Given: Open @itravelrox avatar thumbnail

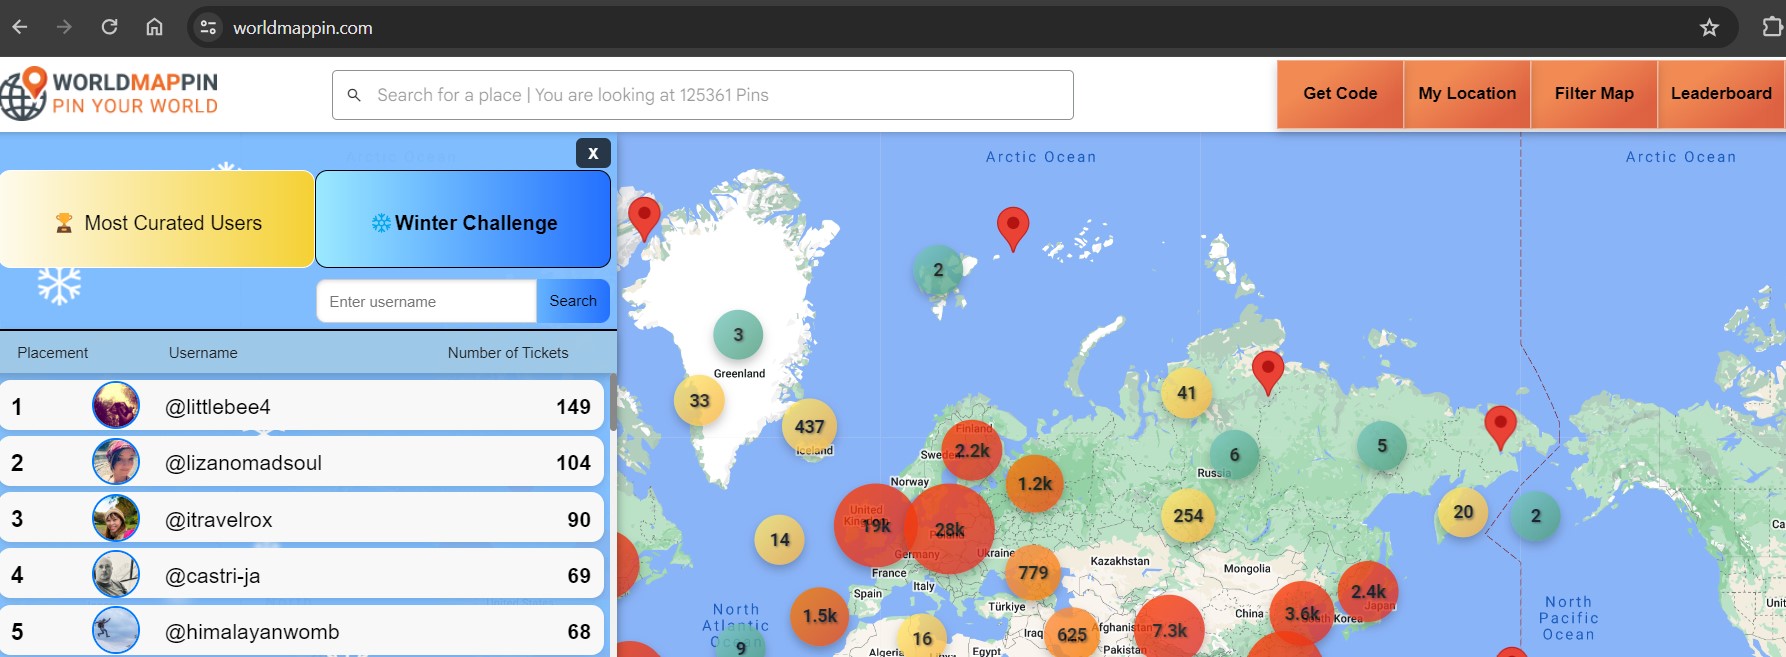Looking at the screenshot, I should pyautogui.click(x=116, y=519).
